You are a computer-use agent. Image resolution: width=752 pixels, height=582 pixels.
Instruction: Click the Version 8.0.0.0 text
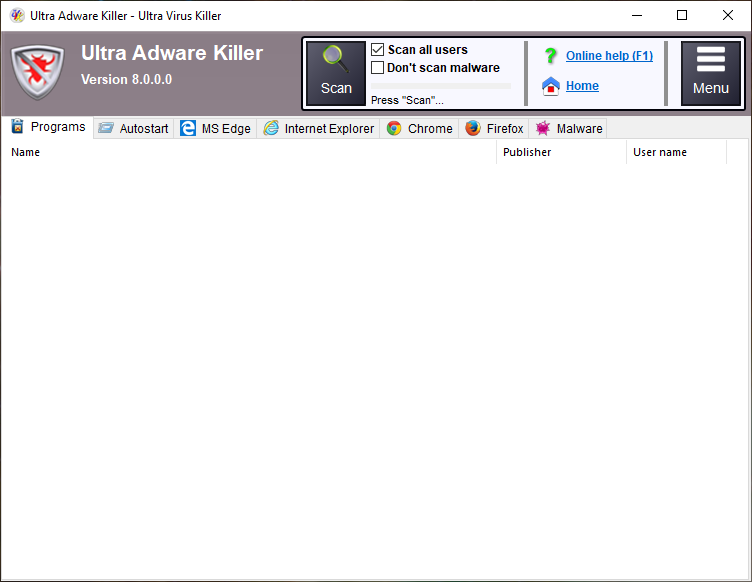click(126, 79)
